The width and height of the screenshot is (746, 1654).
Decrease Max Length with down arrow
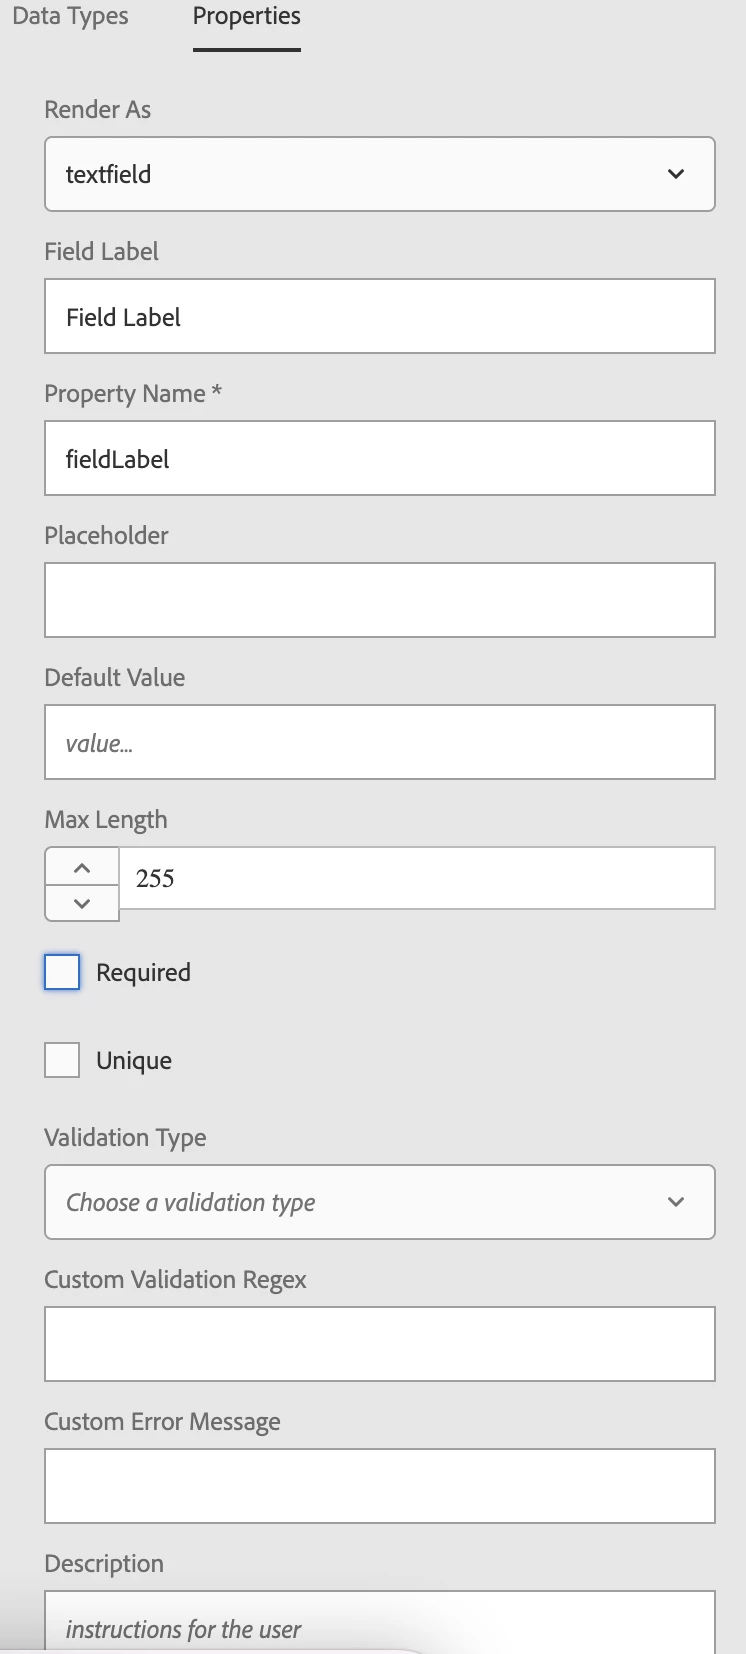[82, 903]
